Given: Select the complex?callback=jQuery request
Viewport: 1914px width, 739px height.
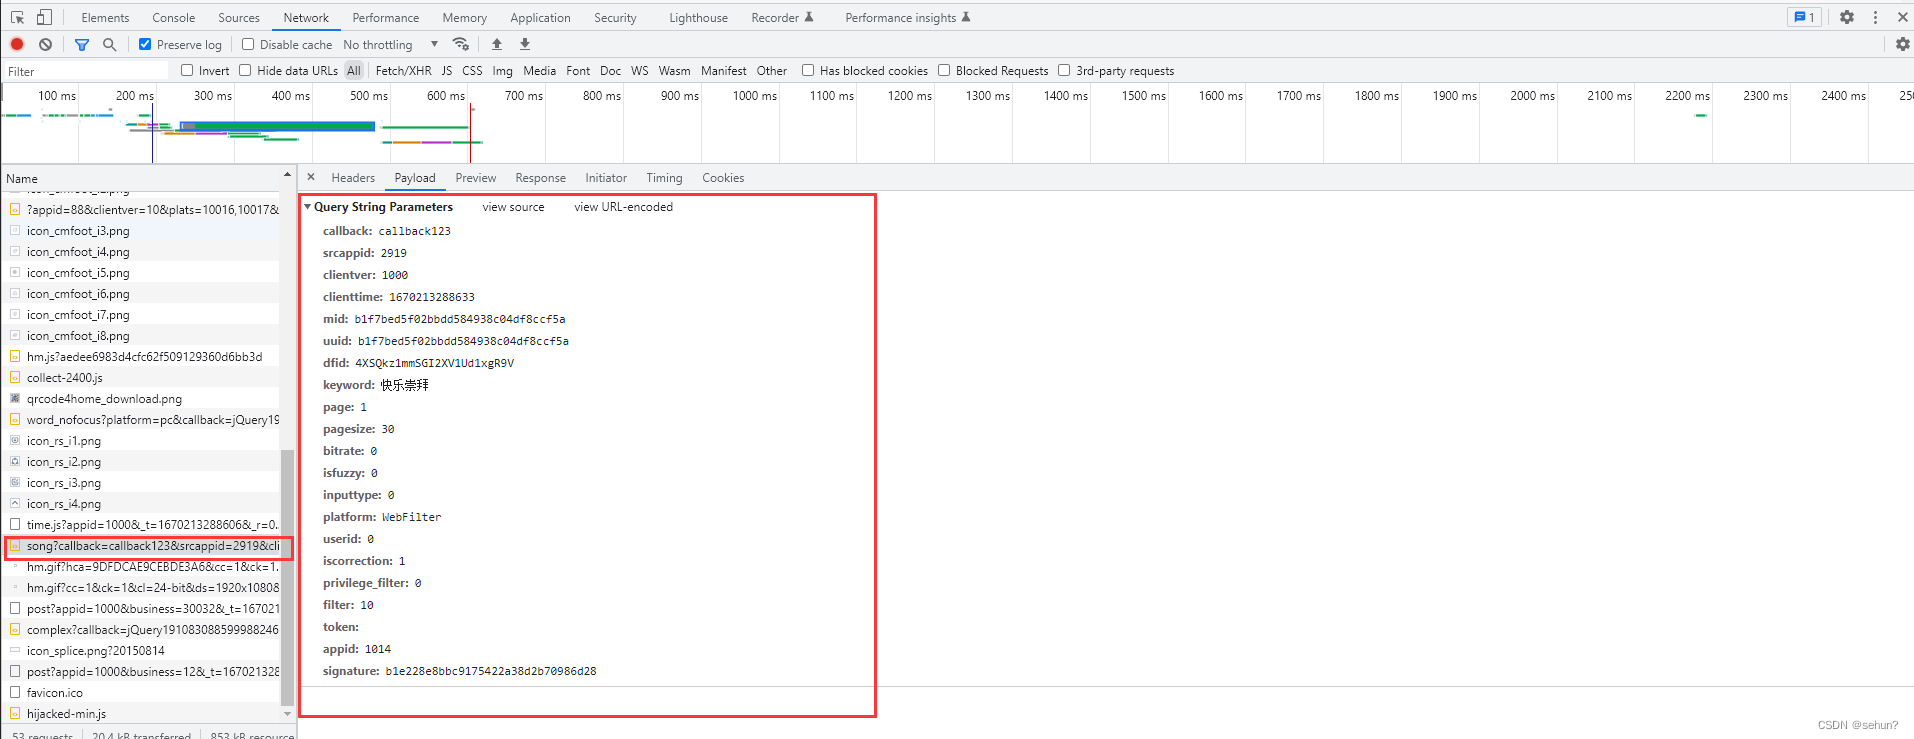Looking at the screenshot, I should 141,630.
